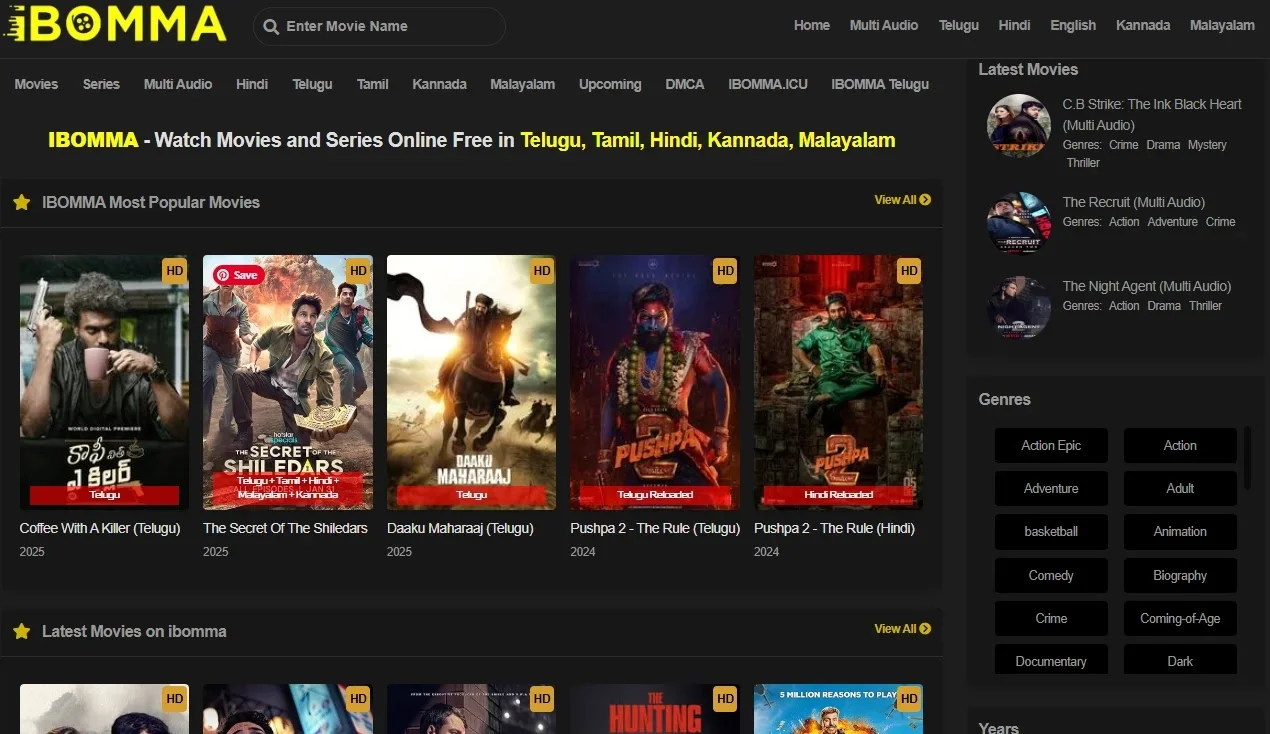
Task: Select the Animation genre button
Action: tap(1180, 531)
